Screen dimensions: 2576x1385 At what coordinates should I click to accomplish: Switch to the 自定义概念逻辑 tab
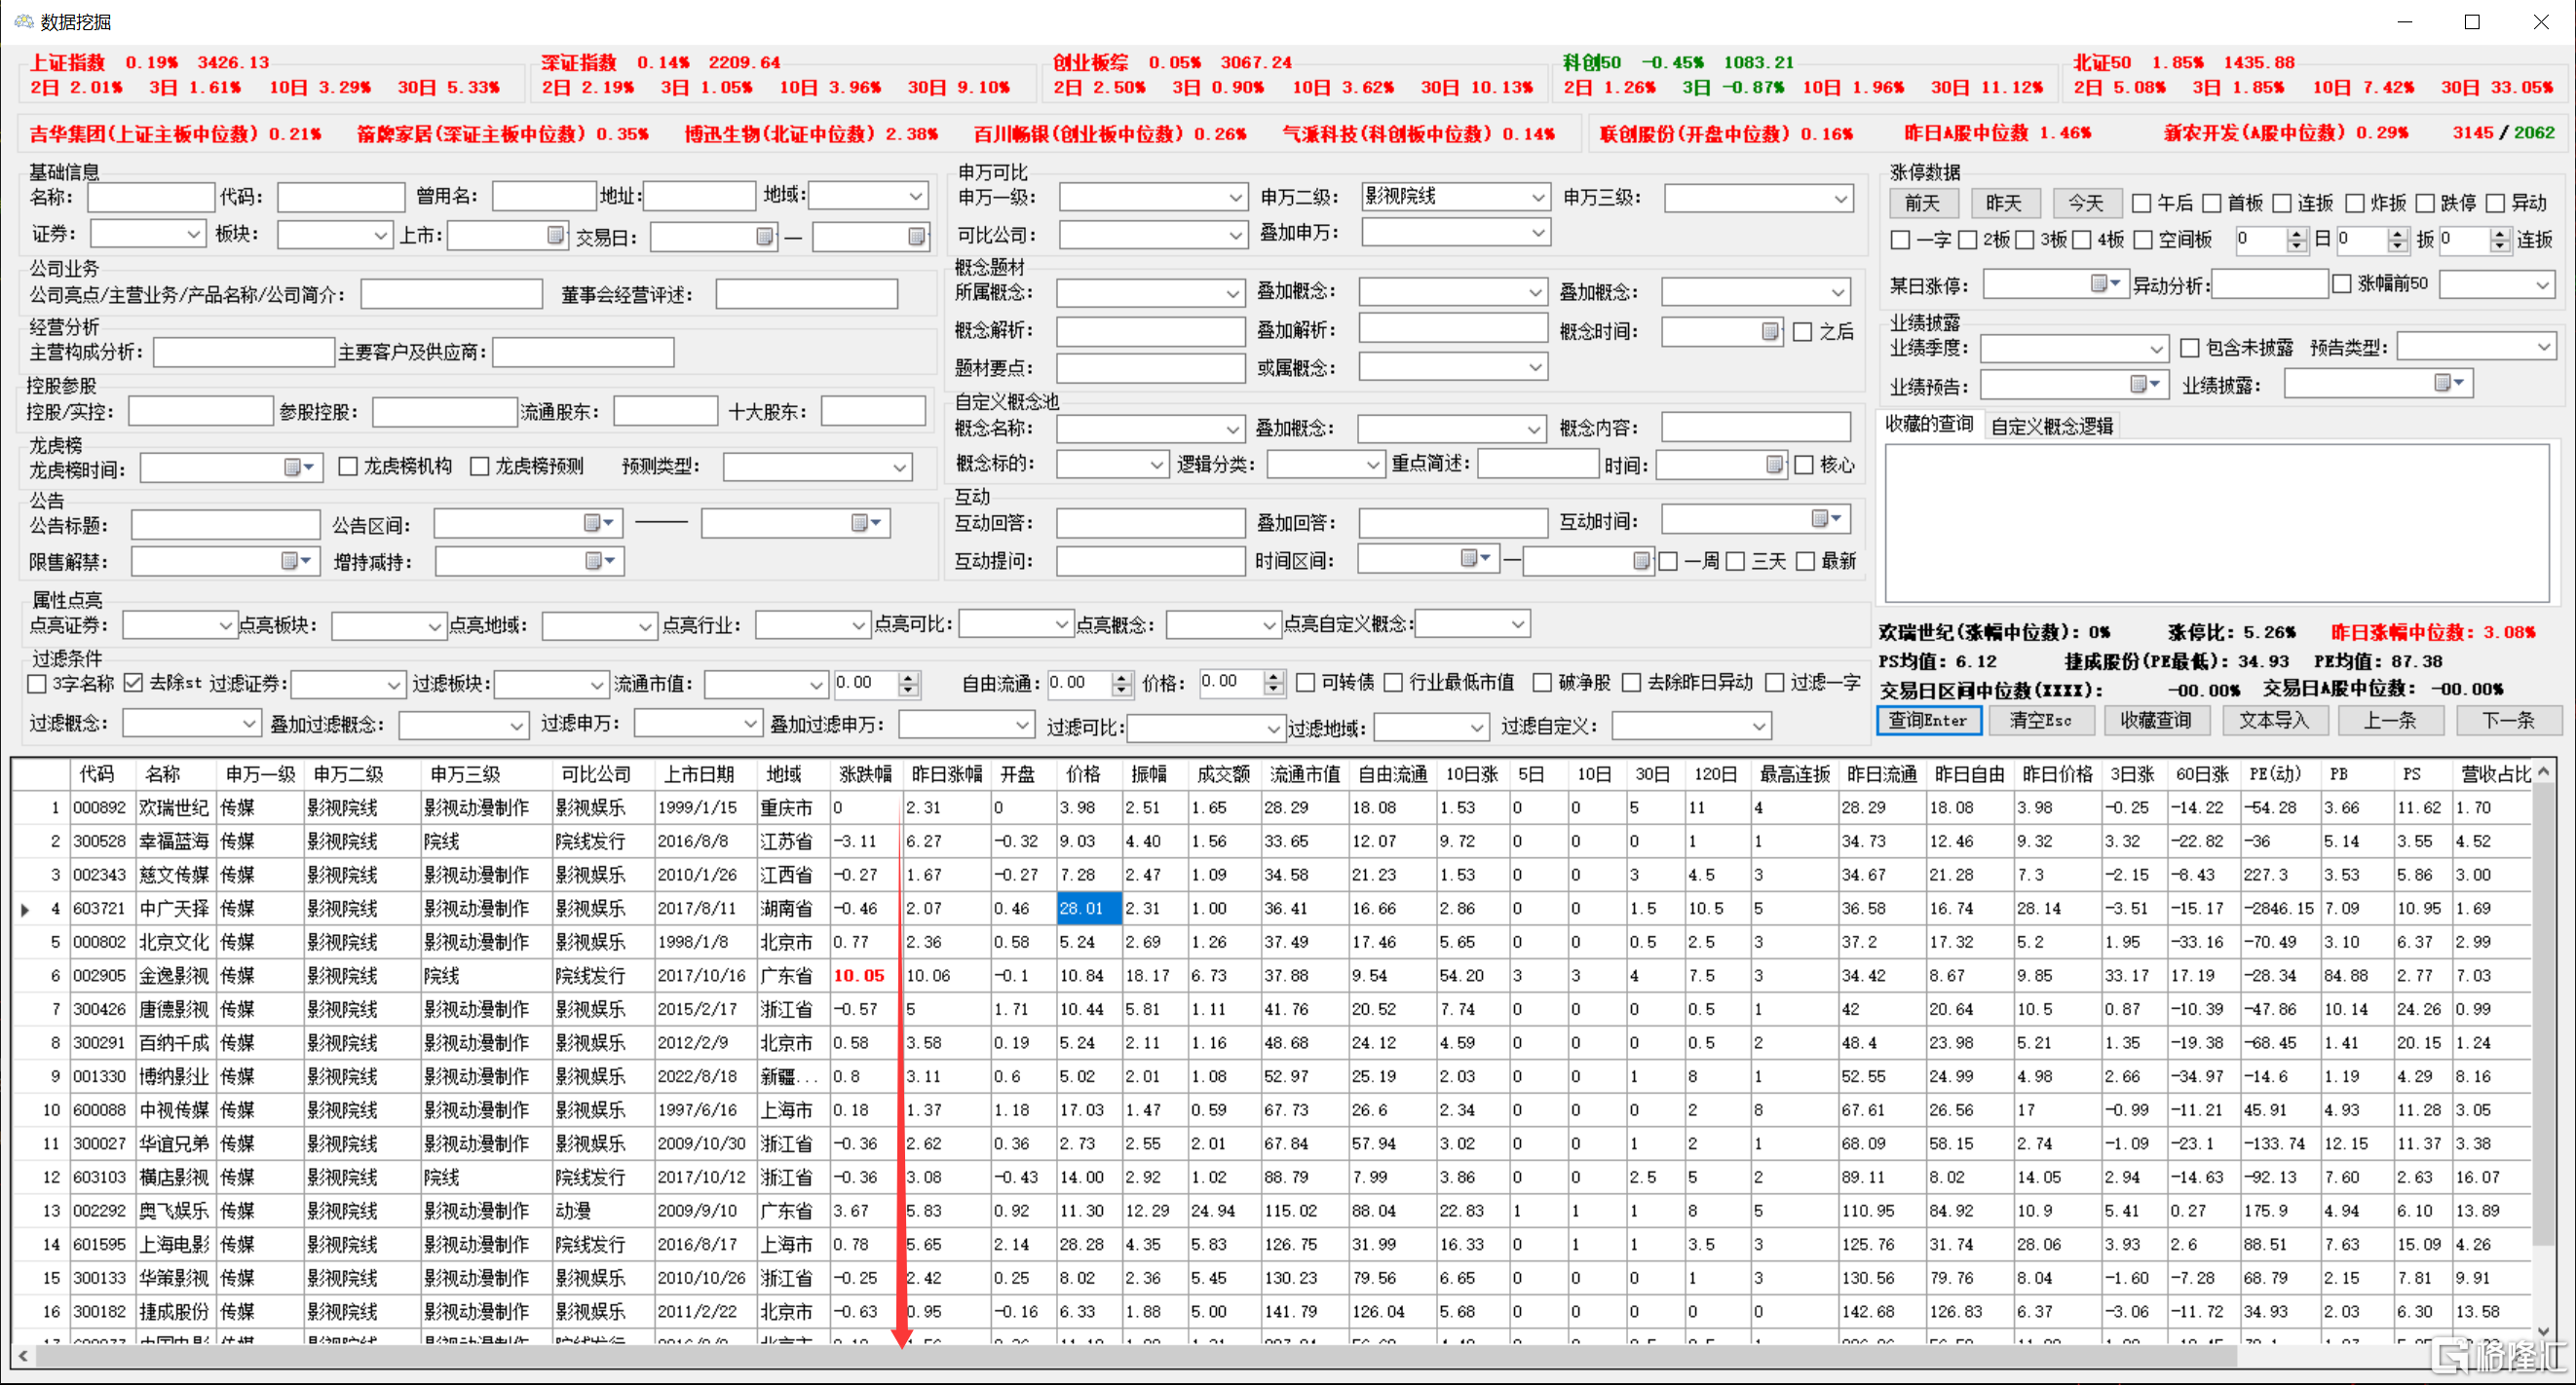tap(2051, 426)
